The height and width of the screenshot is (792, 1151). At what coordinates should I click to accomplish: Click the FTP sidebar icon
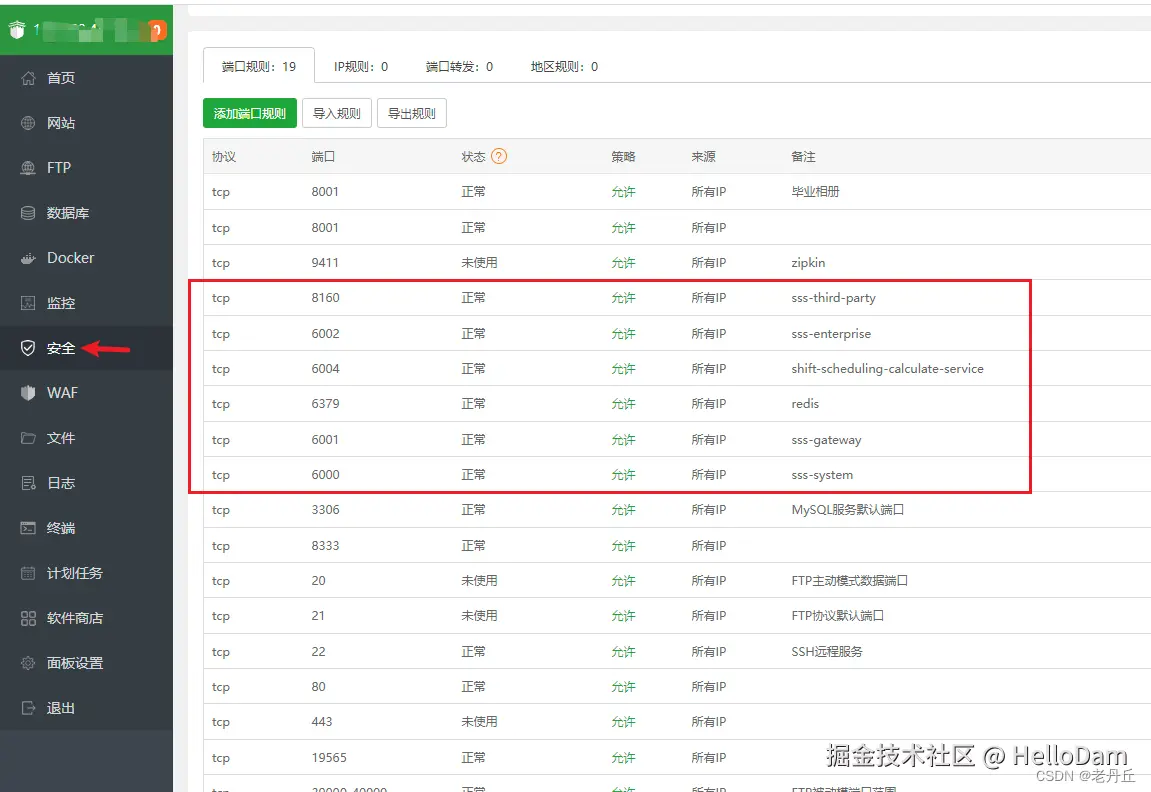[x=28, y=168]
